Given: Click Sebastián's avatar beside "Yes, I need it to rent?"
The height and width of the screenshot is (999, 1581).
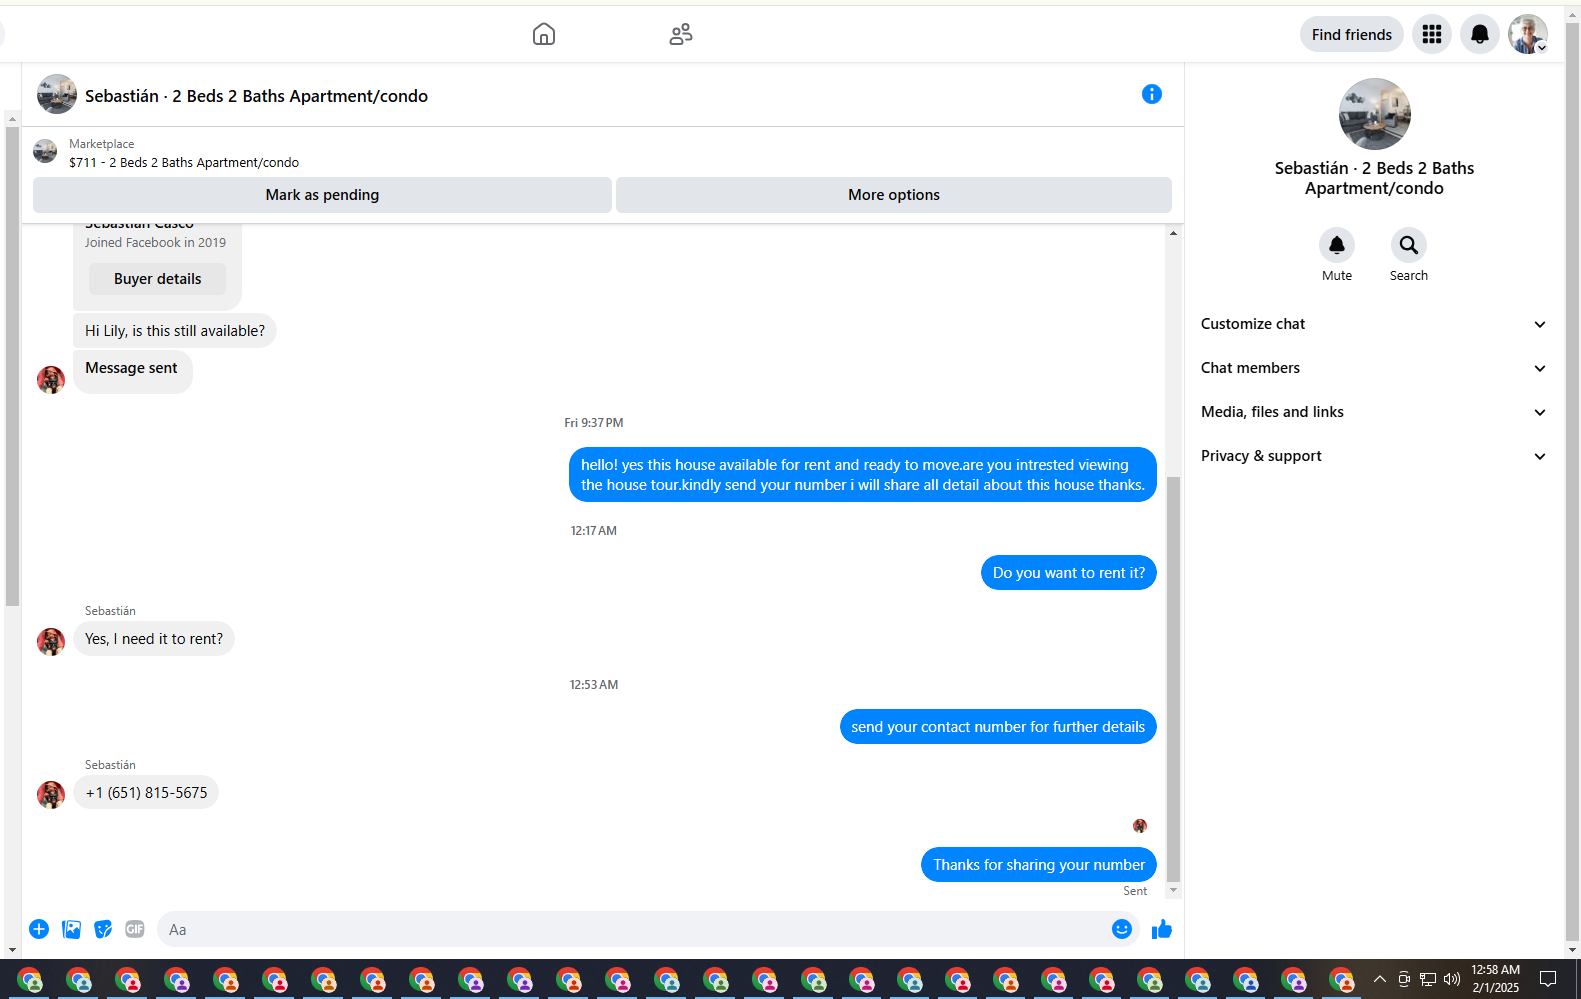Looking at the screenshot, I should click(x=51, y=641).
